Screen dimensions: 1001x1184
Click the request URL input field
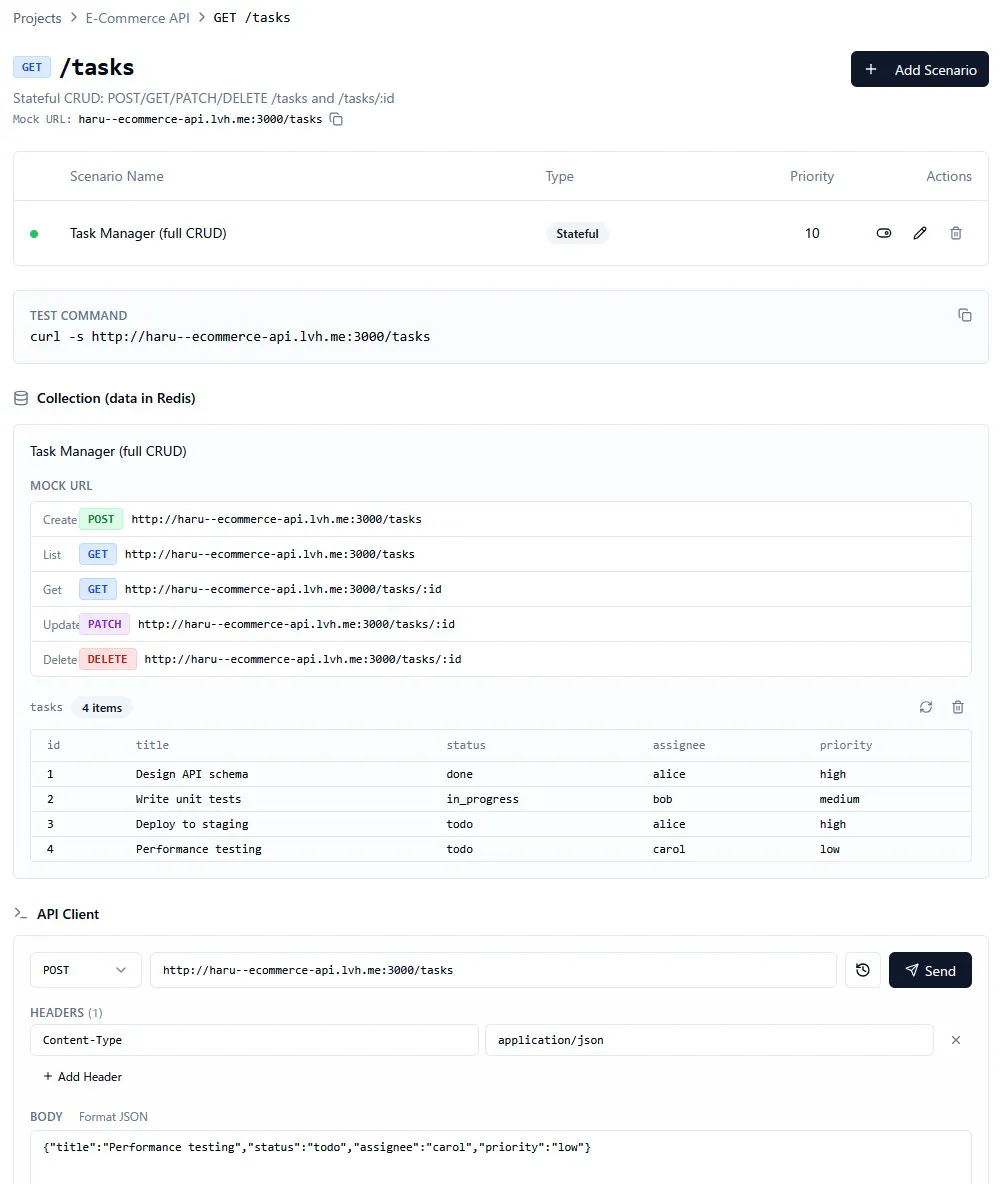[493, 970]
